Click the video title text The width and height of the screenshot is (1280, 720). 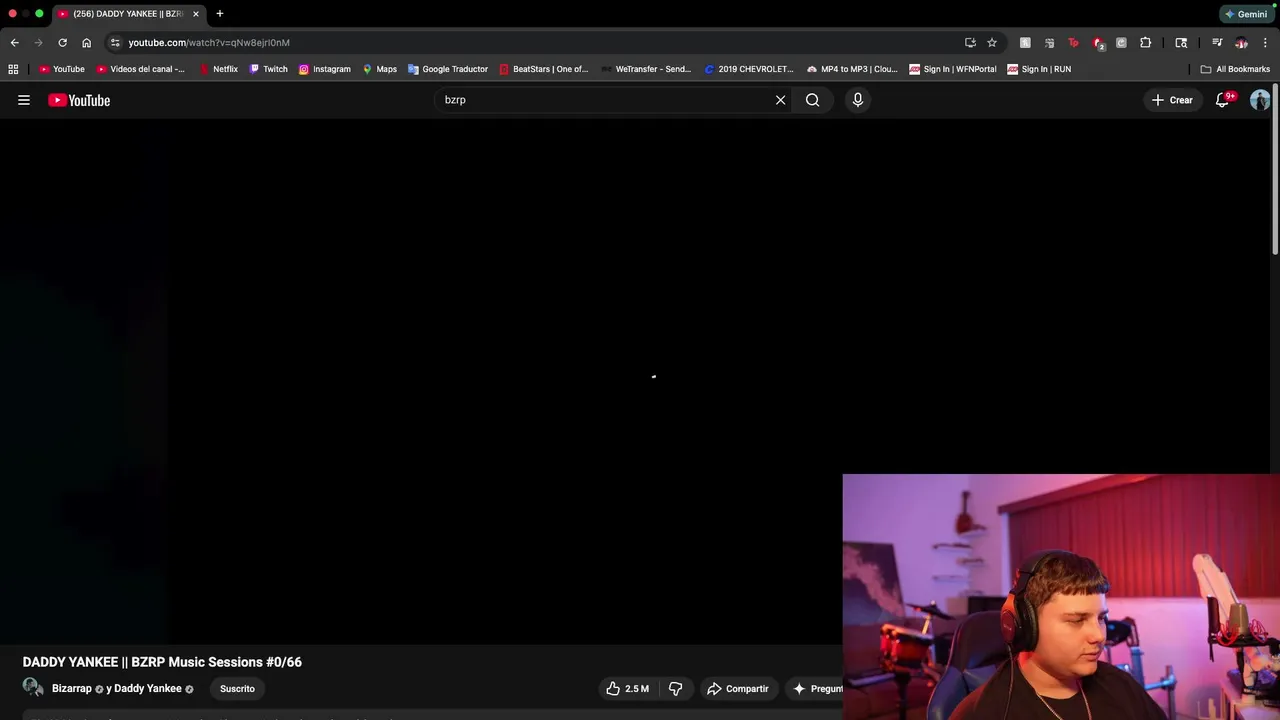(162, 662)
